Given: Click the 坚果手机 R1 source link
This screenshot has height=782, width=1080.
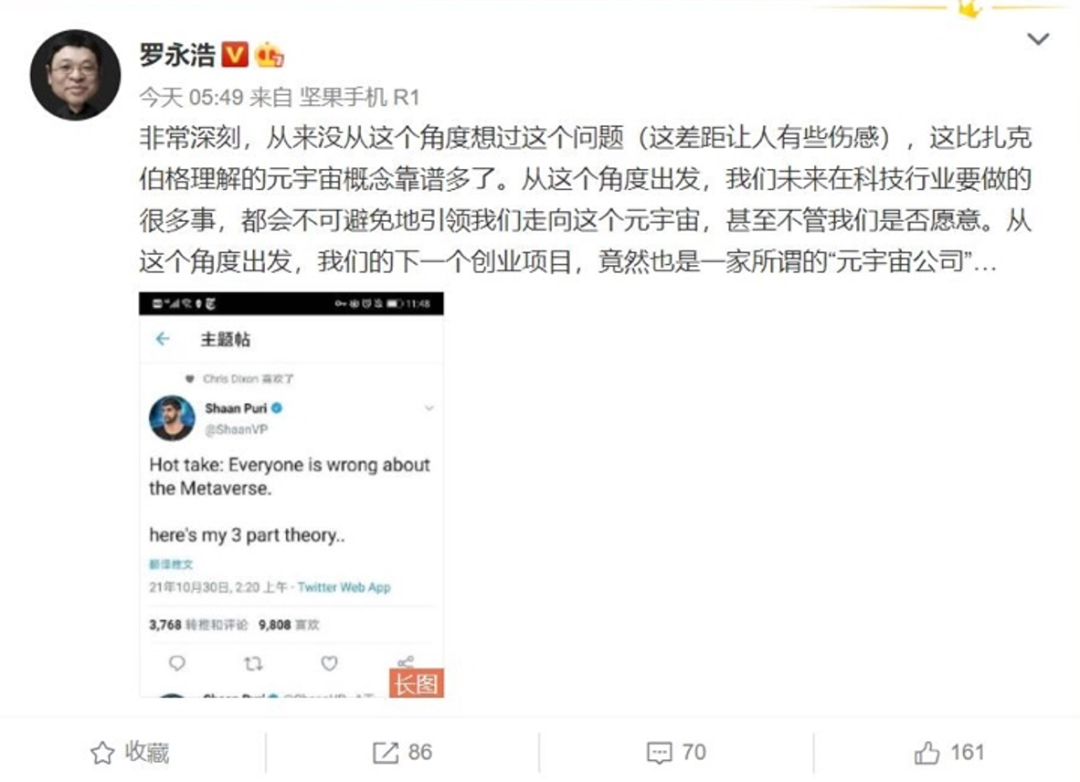Looking at the screenshot, I should tap(360, 97).
